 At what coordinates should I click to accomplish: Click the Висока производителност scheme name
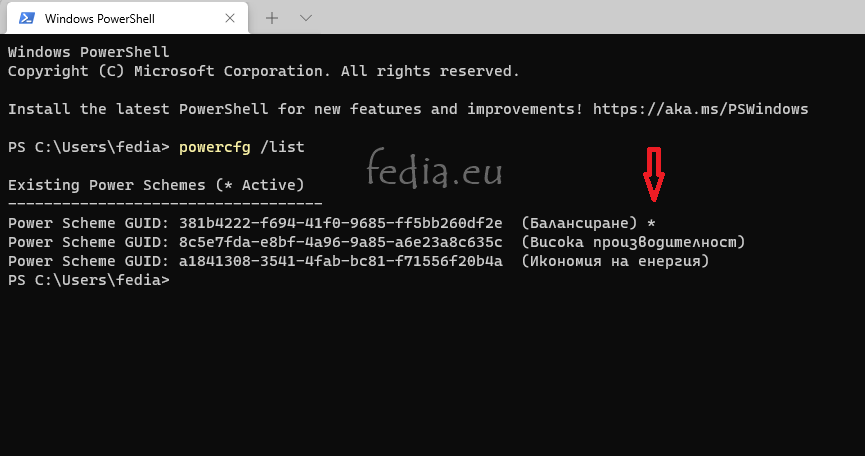(633, 242)
